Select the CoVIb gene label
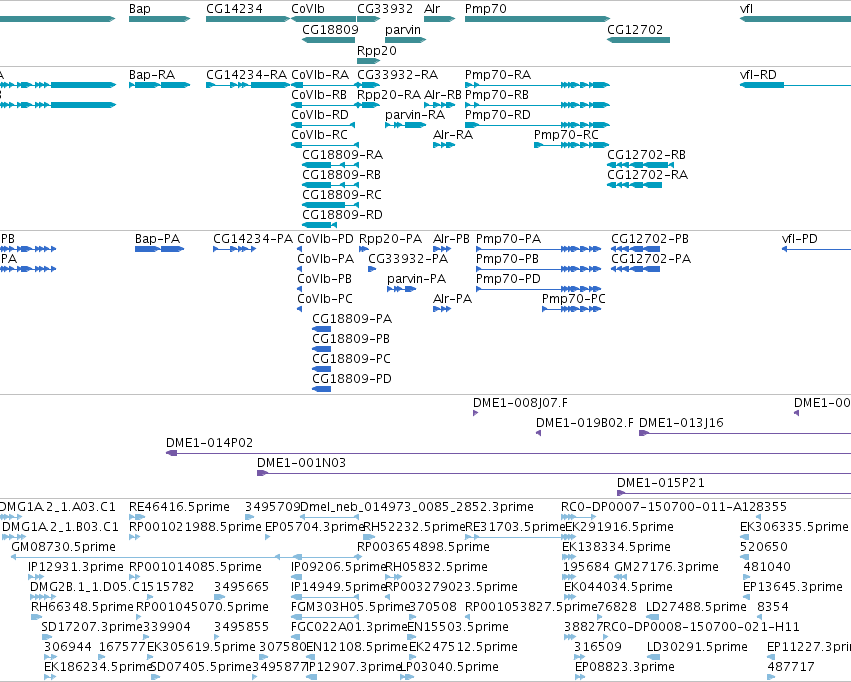The image size is (851, 682). point(308,9)
